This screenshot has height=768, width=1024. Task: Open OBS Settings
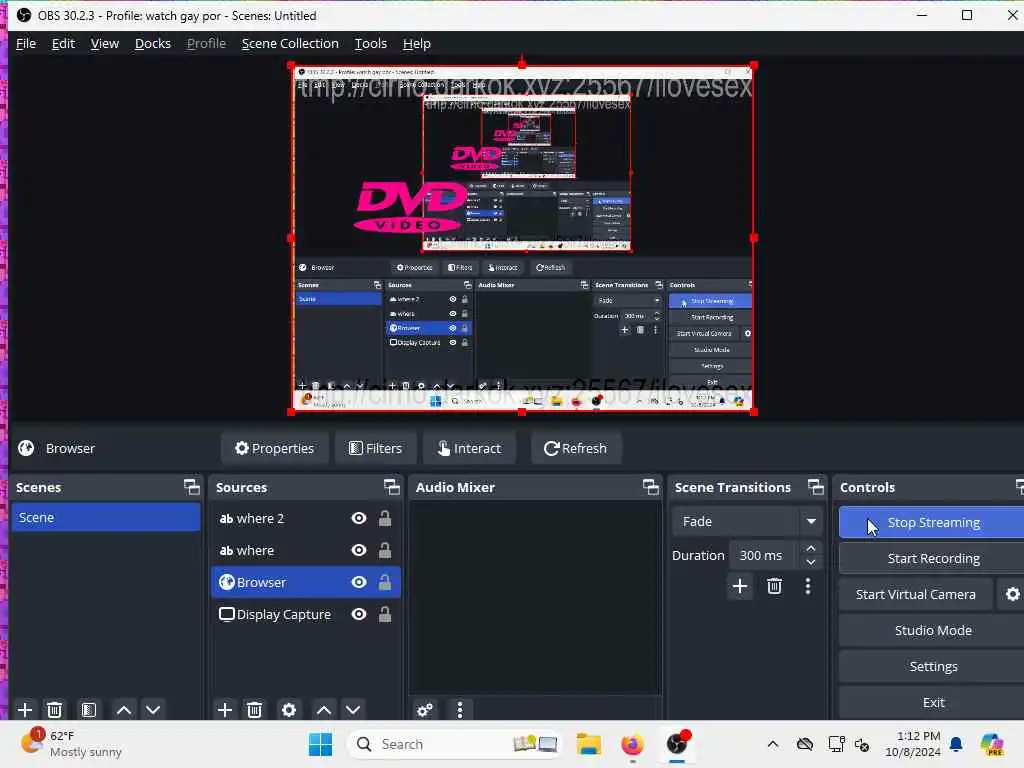(932, 666)
